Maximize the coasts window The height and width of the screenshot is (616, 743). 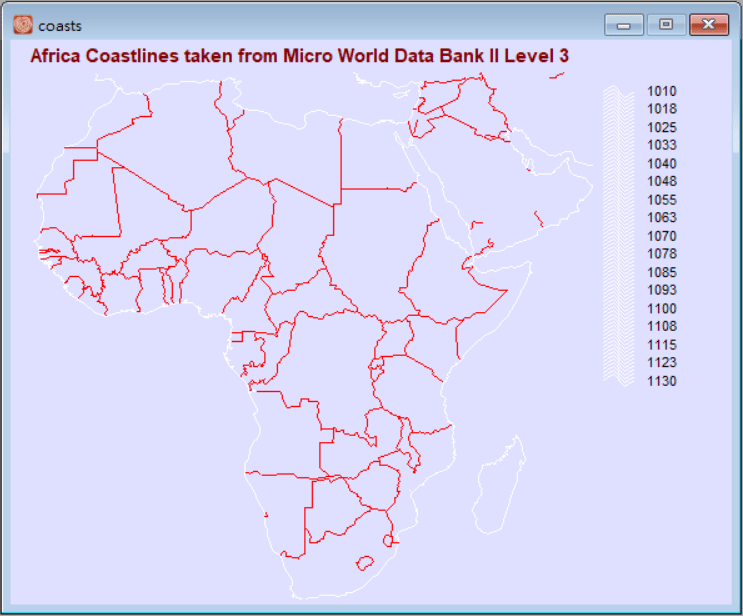[x=666, y=25]
